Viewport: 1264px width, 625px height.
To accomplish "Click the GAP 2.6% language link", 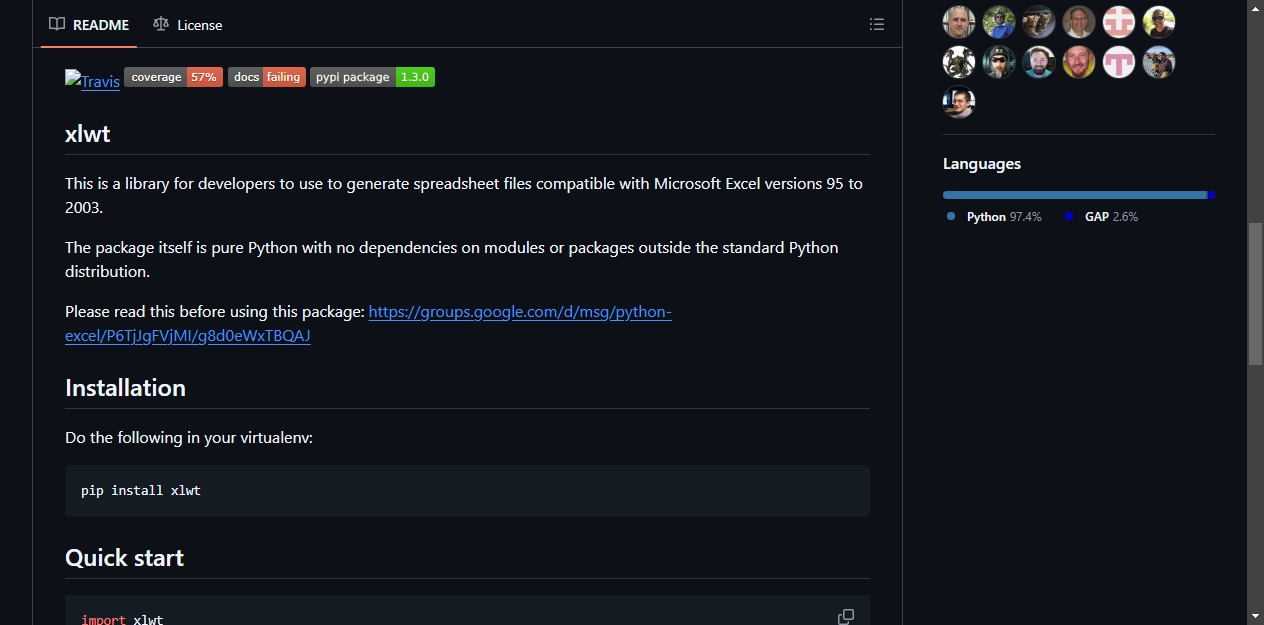I will [1101, 216].
